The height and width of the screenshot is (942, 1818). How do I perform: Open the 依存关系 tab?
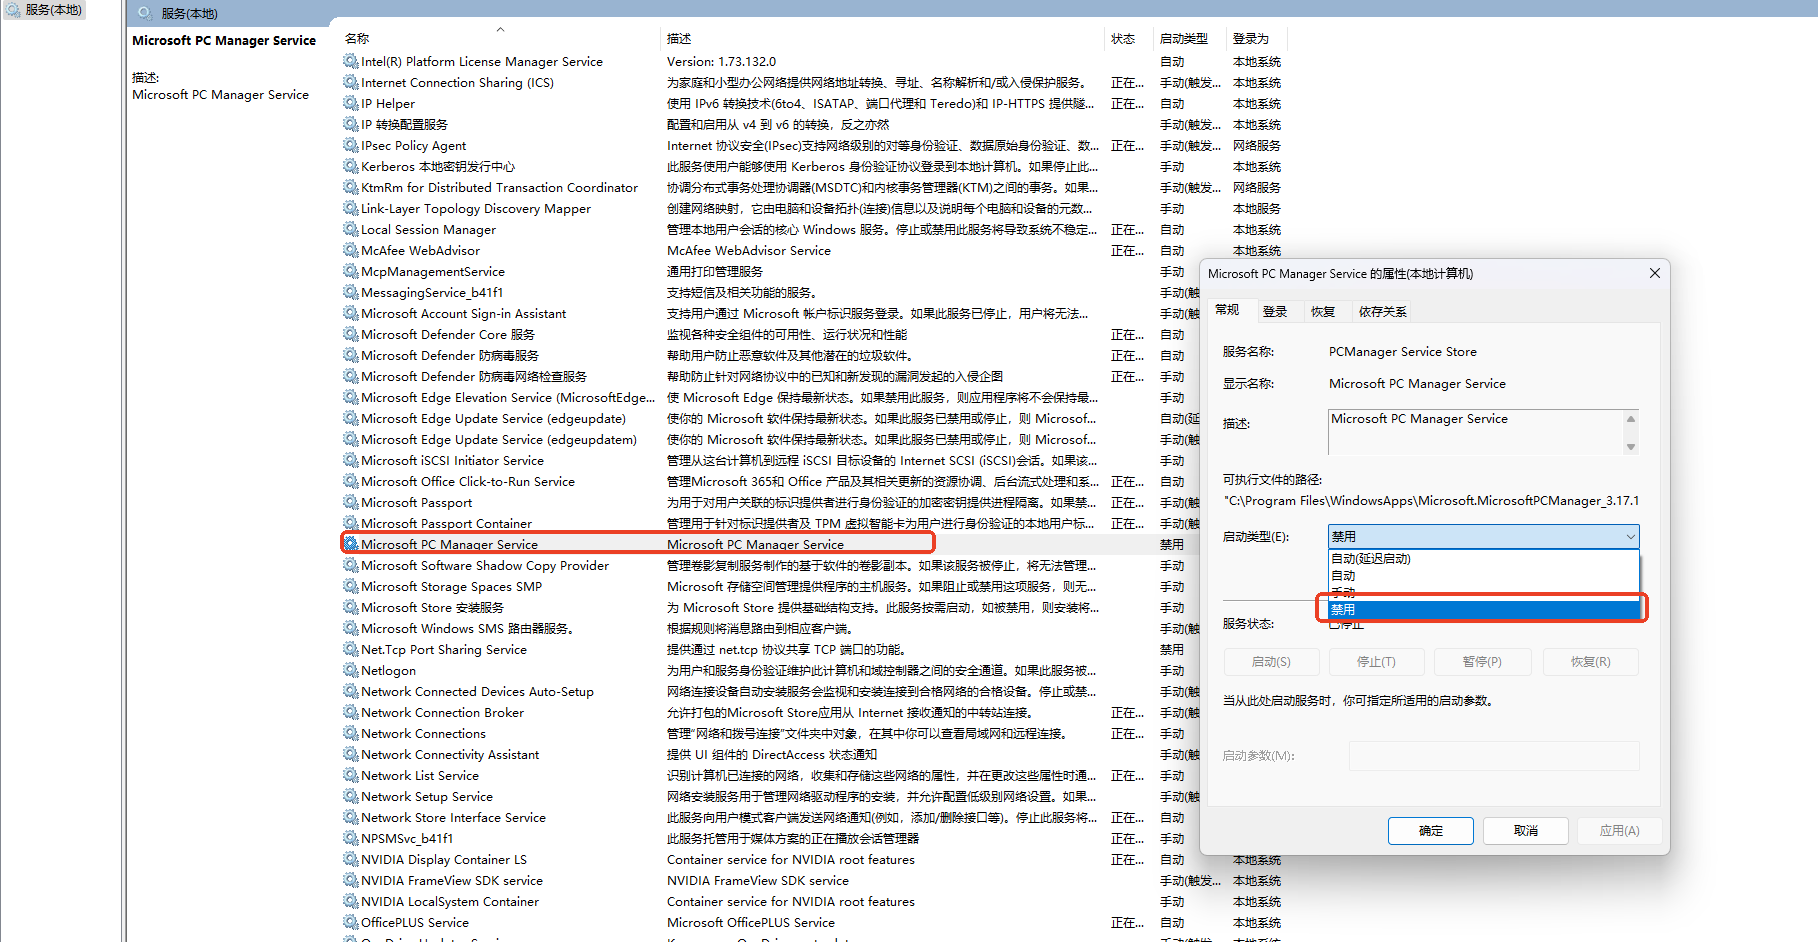click(1382, 312)
